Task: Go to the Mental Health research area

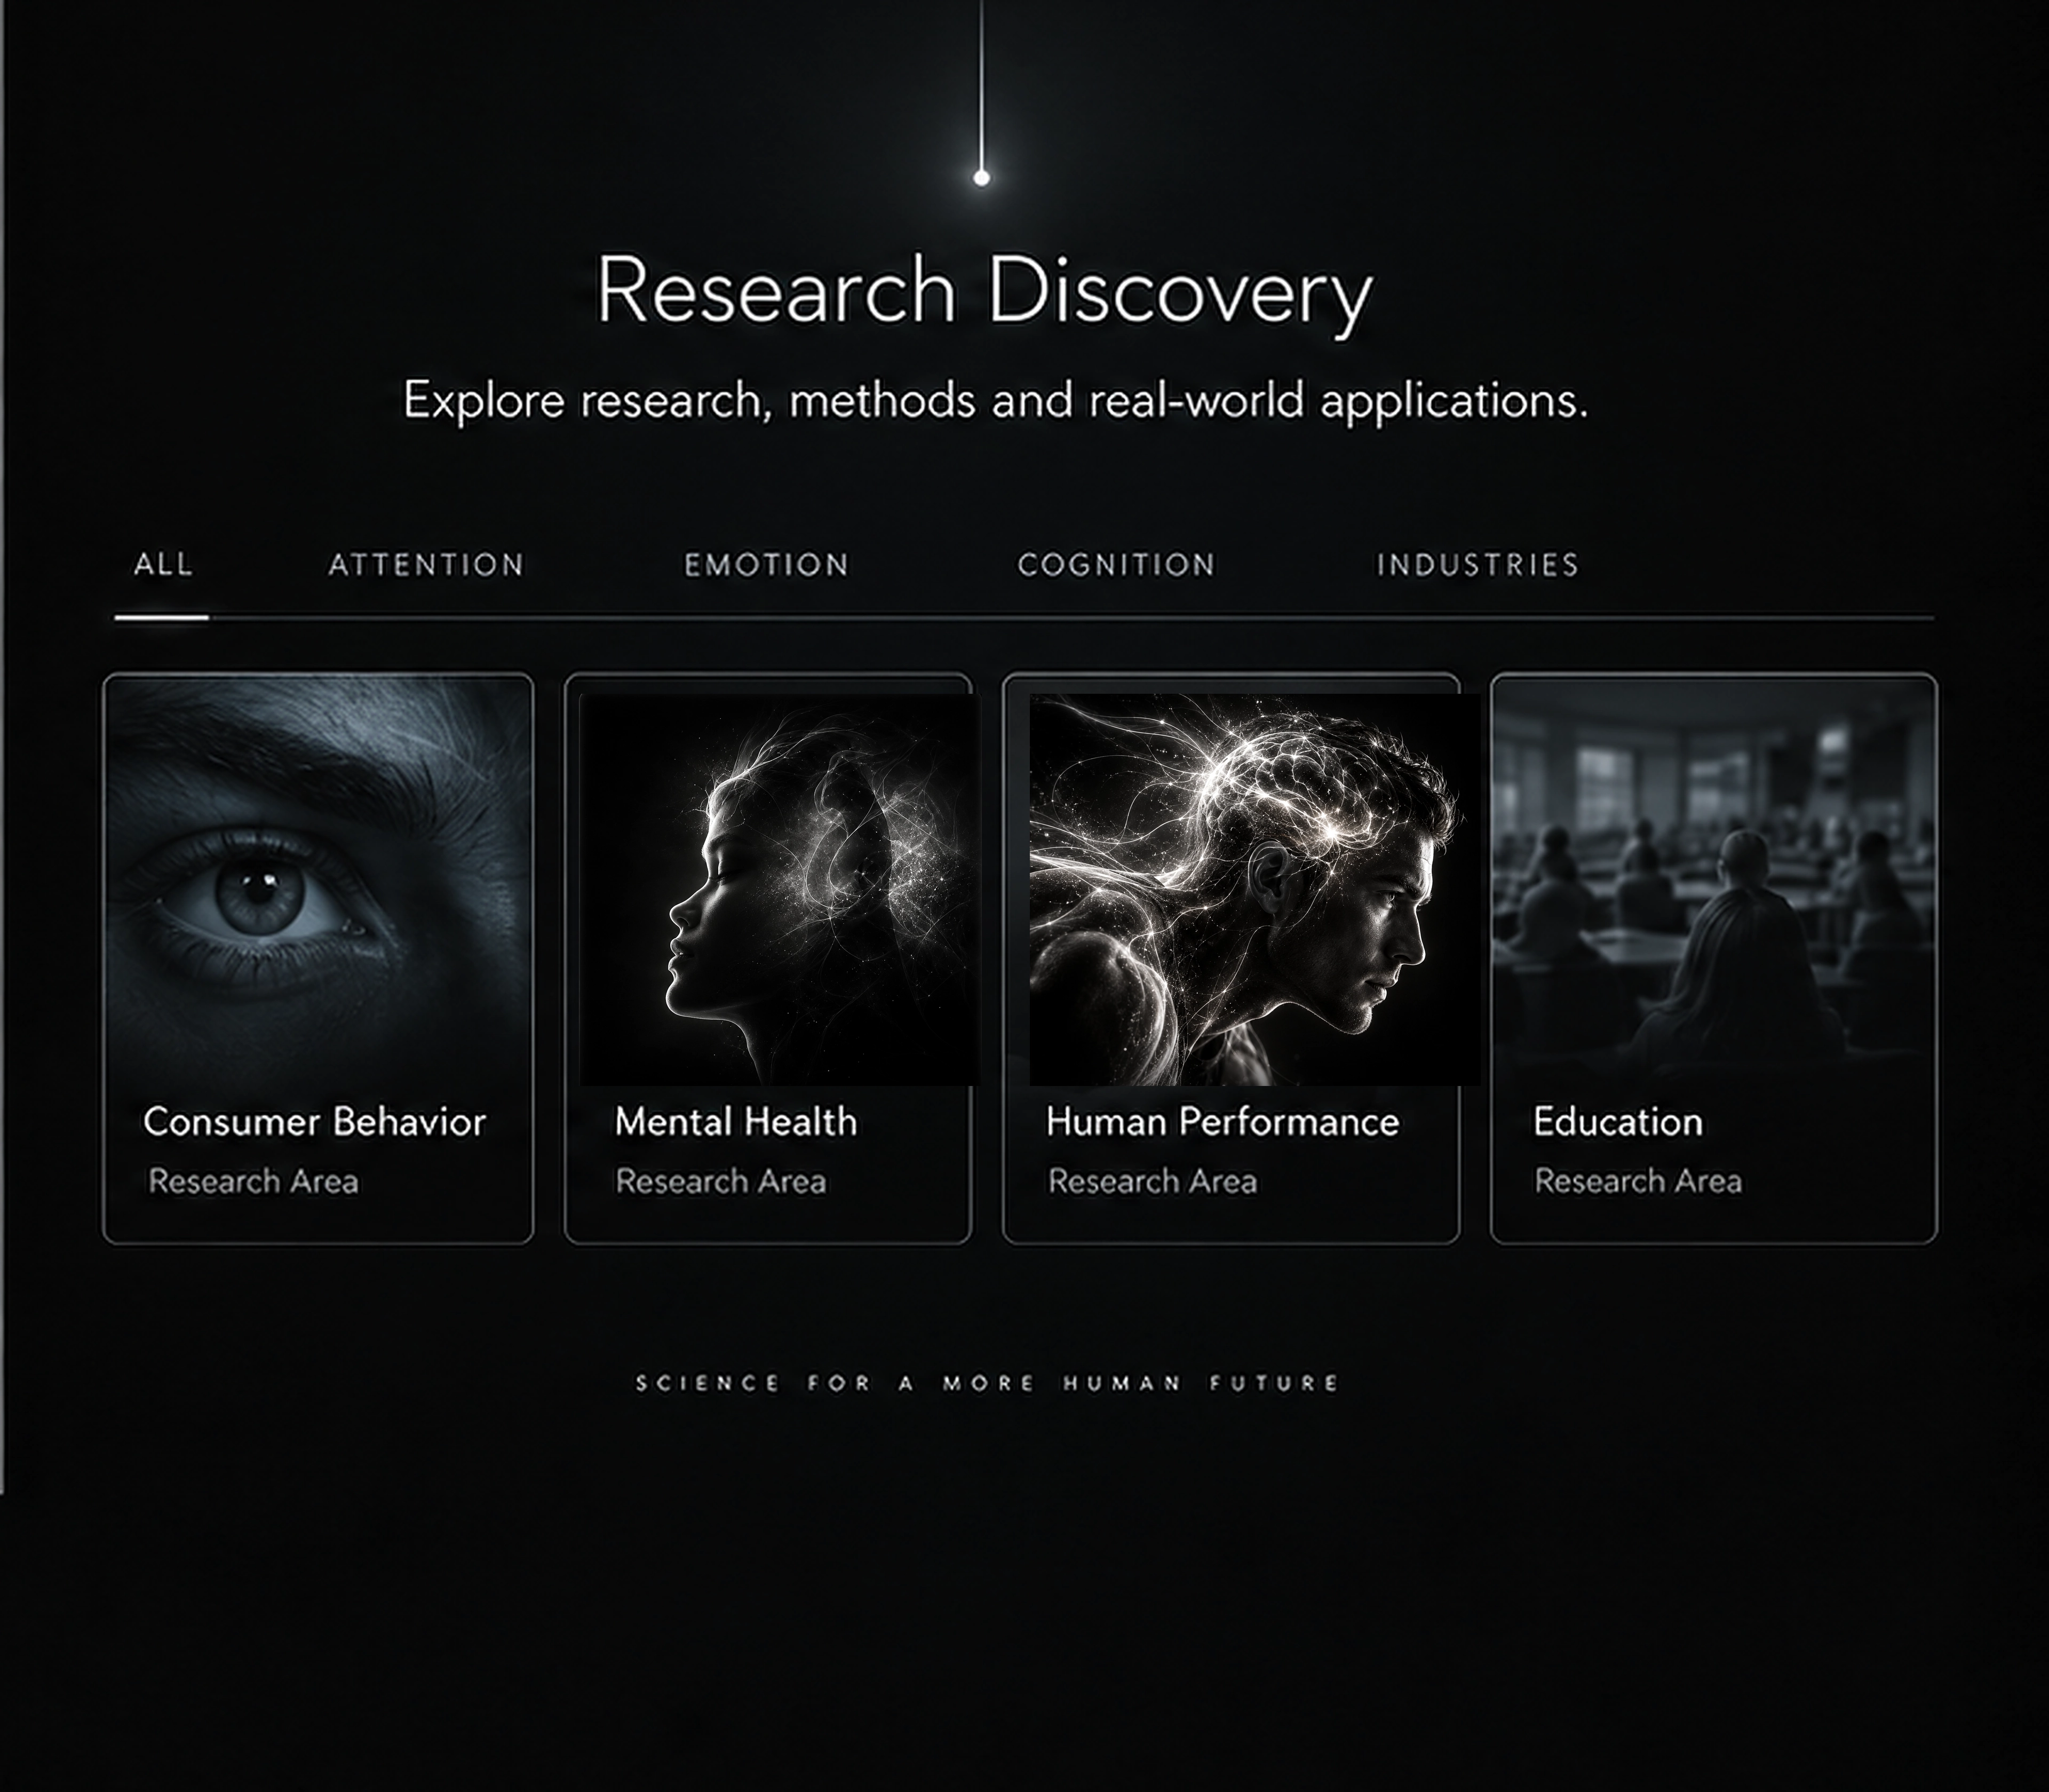Action: click(736, 1122)
